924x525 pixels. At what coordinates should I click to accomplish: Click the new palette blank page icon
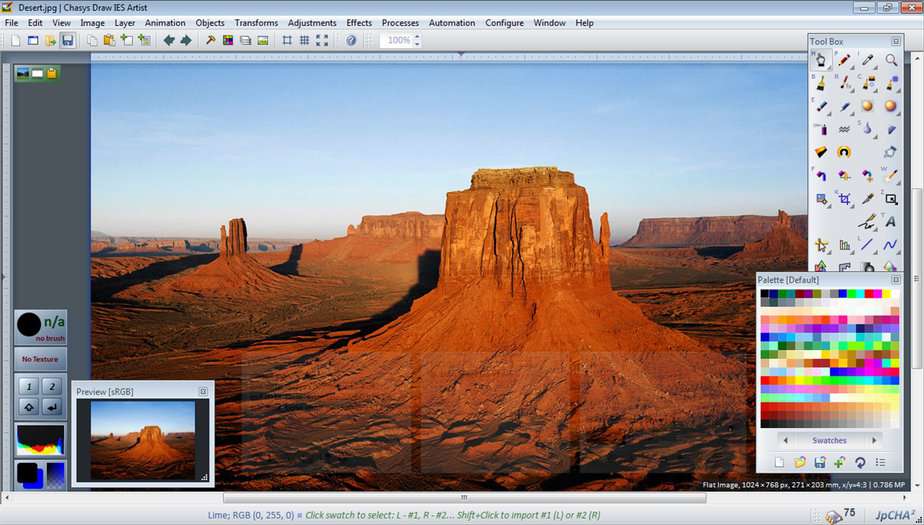tap(779, 463)
